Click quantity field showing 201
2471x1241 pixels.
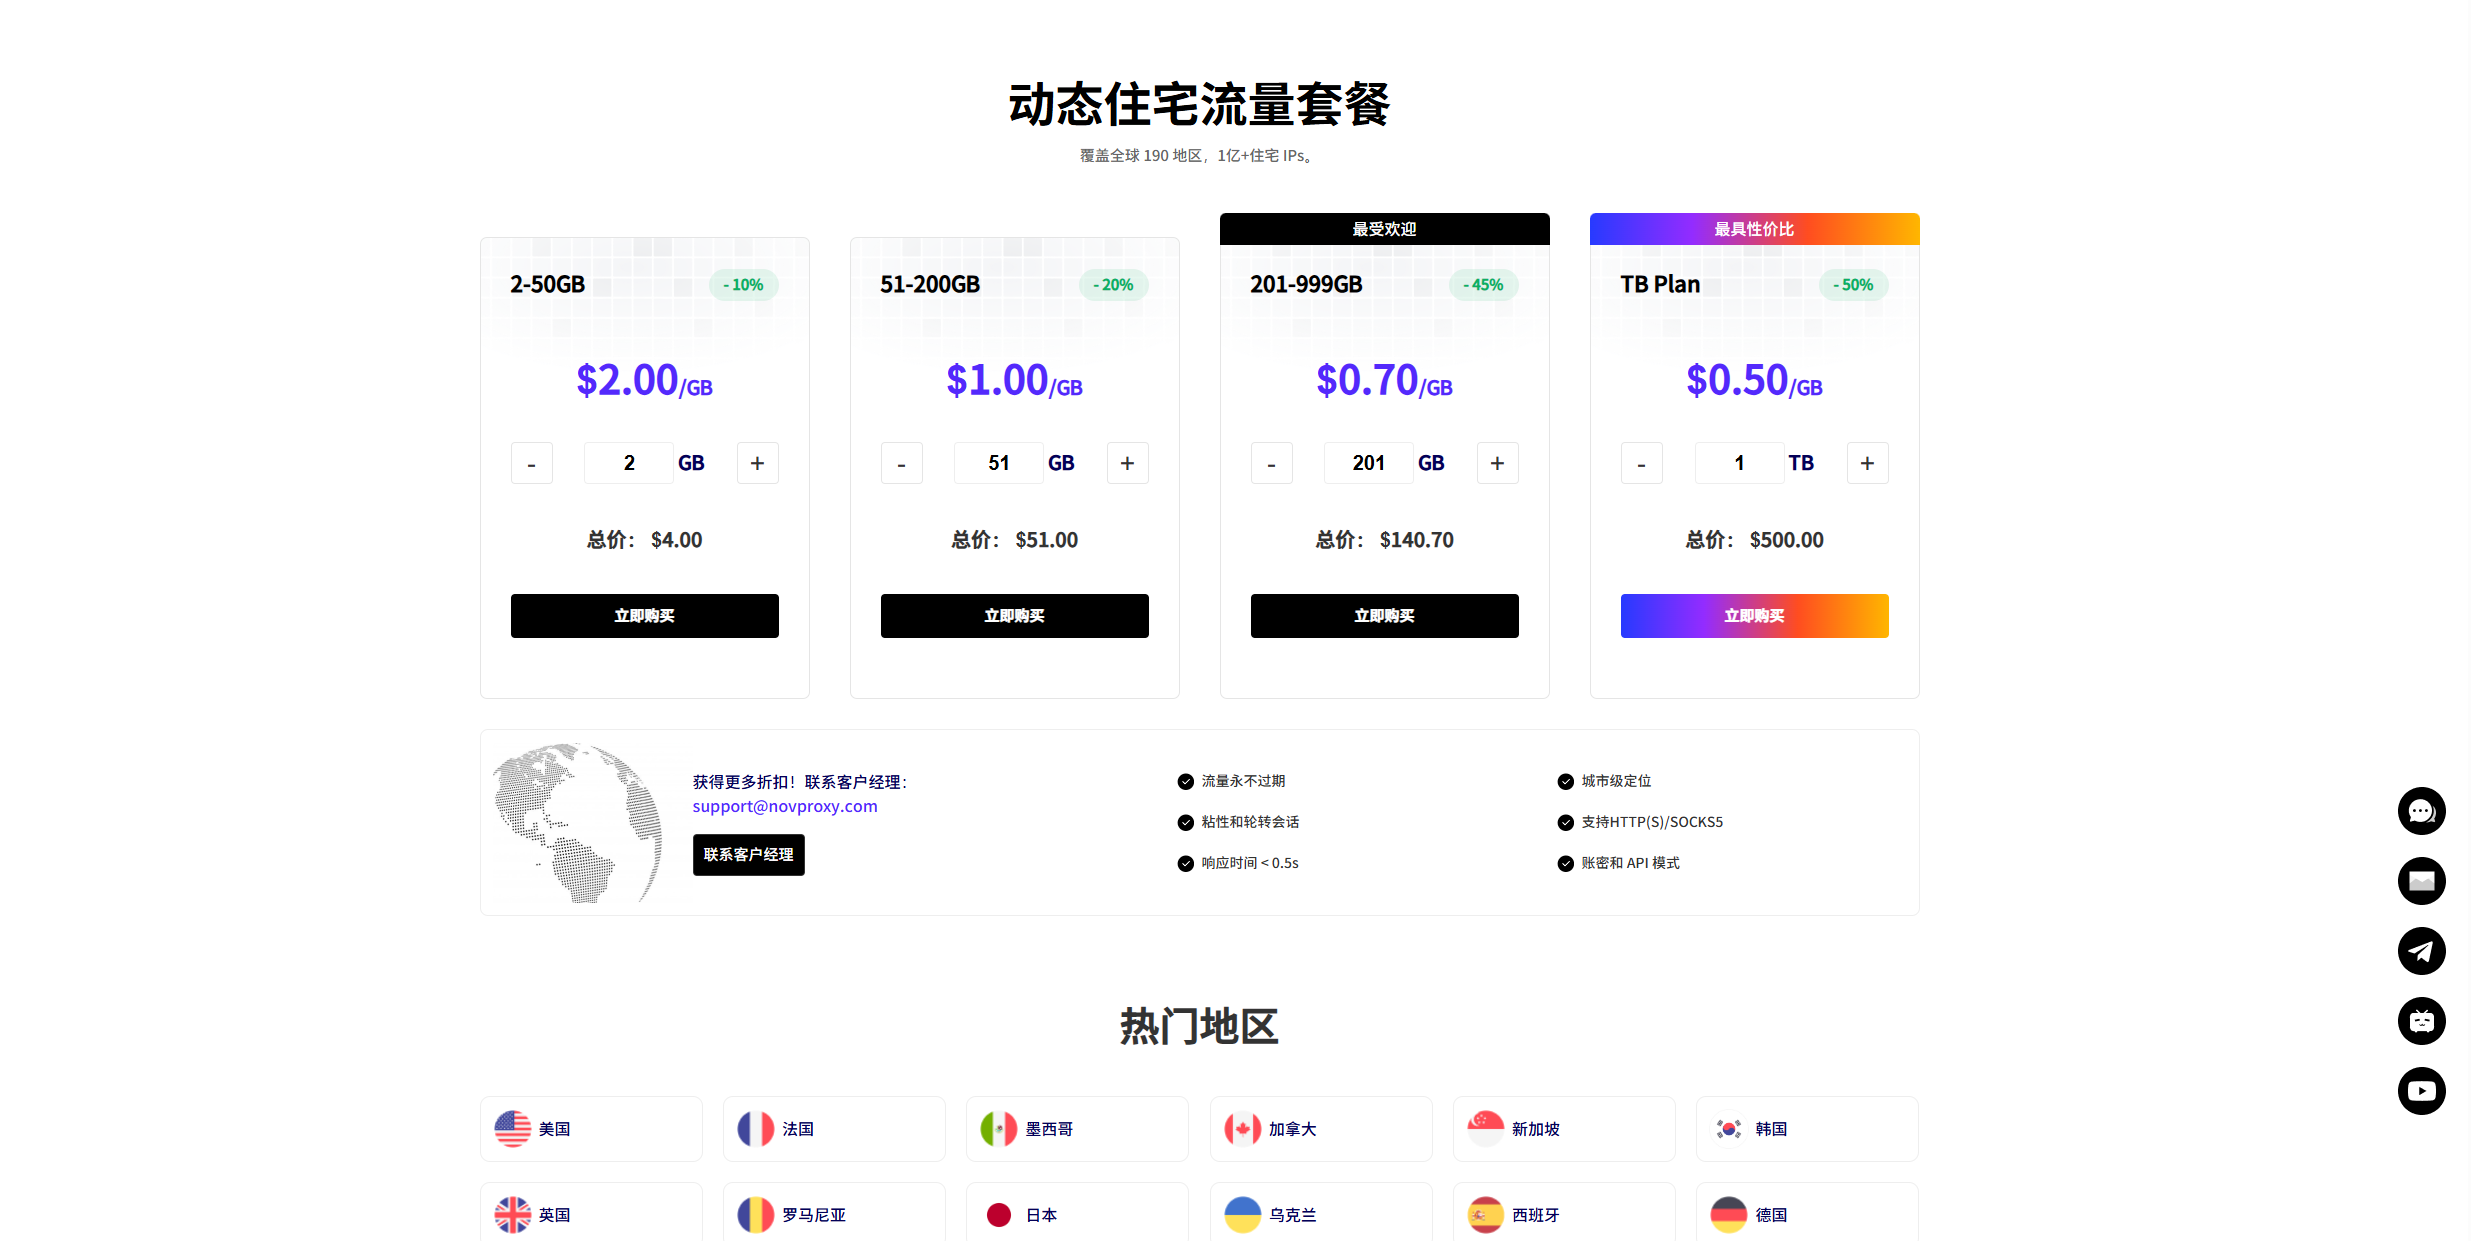click(x=1368, y=463)
